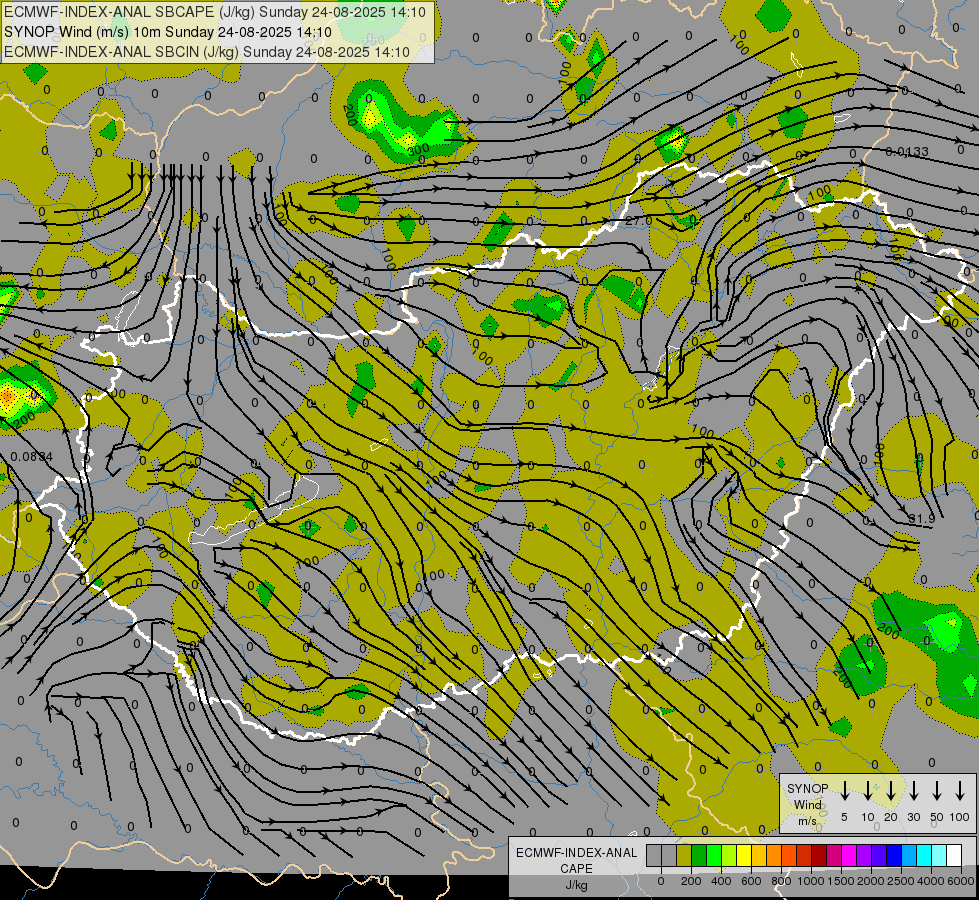The height and width of the screenshot is (900, 979).
Task: Click the 1500 tick label on CAPE scale
Action: [x=841, y=881]
